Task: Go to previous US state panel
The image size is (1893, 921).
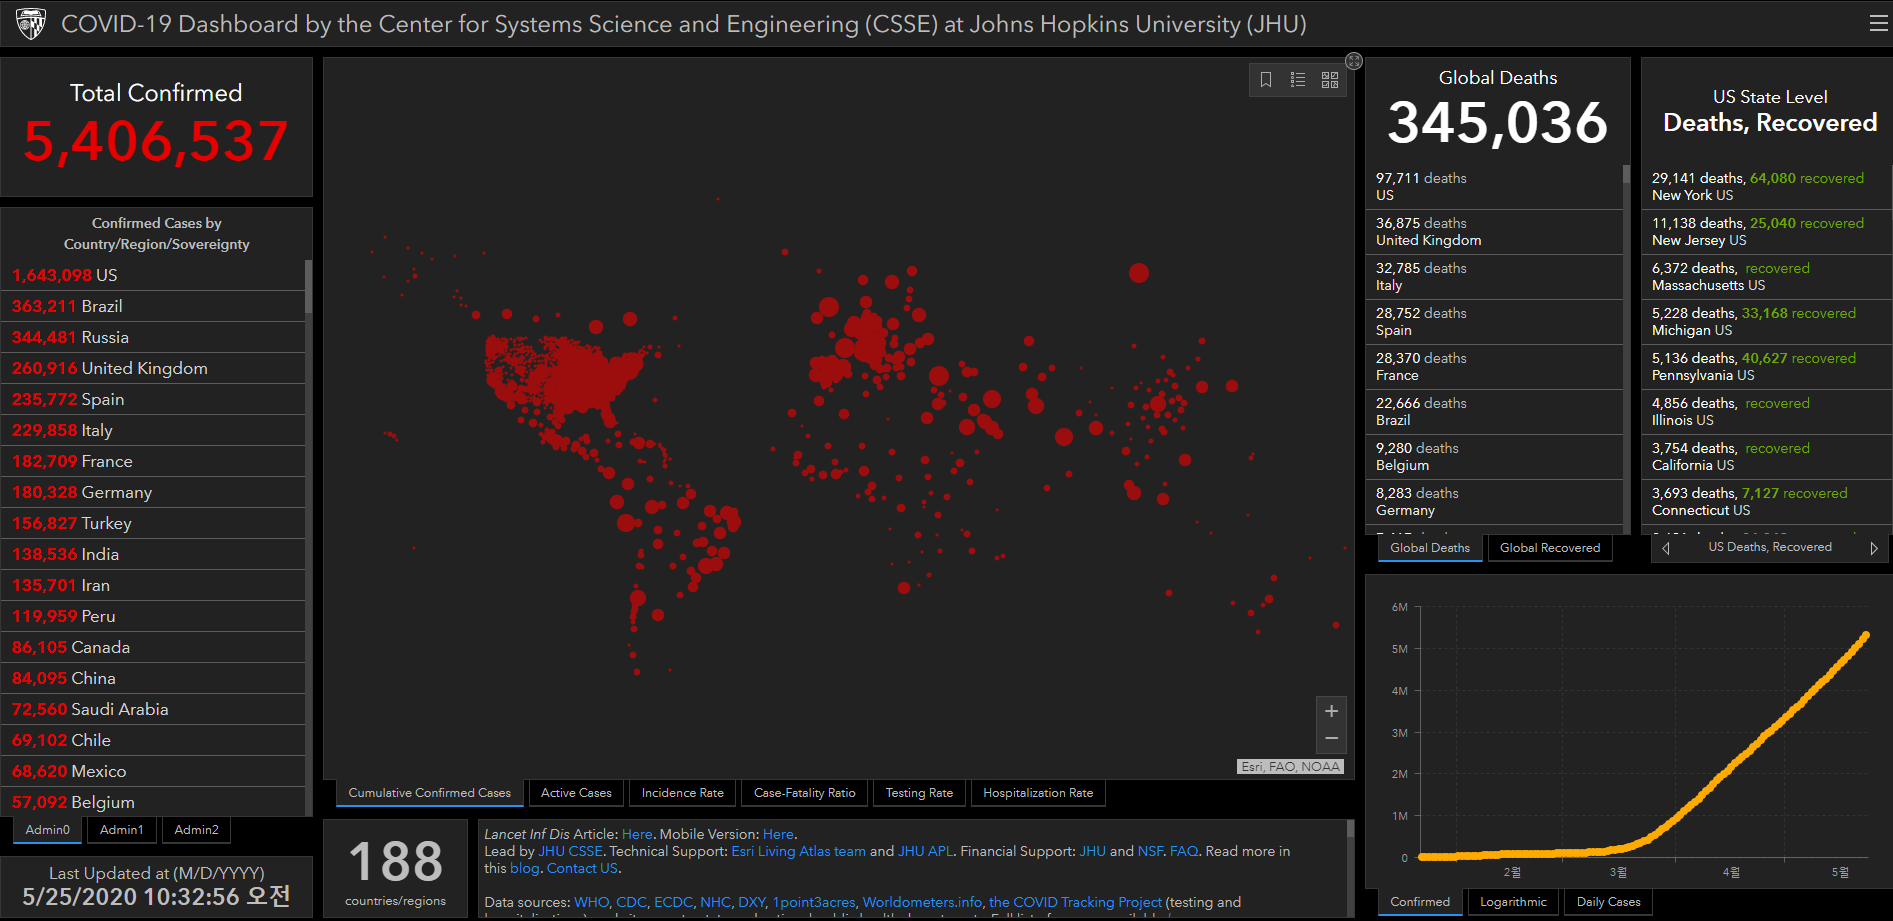Action: [1666, 548]
